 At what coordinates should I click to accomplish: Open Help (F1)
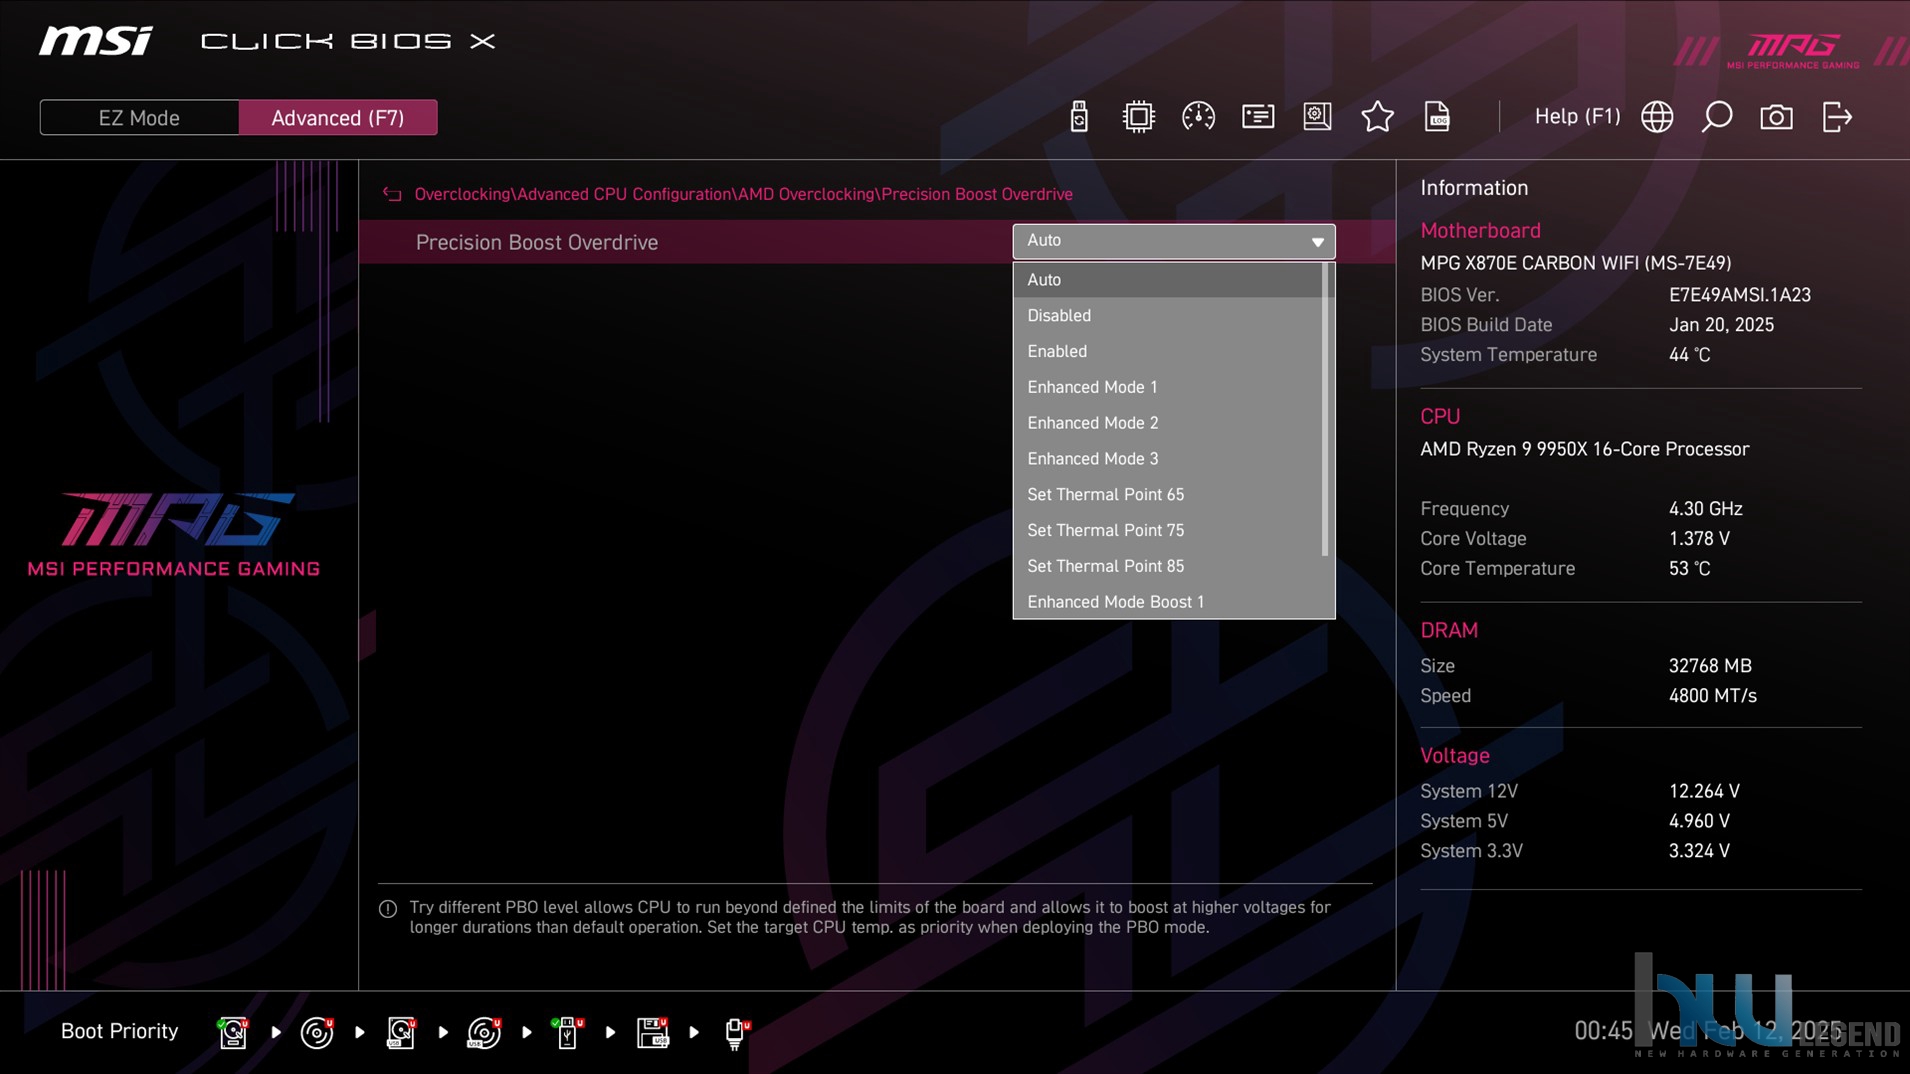(x=1577, y=117)
